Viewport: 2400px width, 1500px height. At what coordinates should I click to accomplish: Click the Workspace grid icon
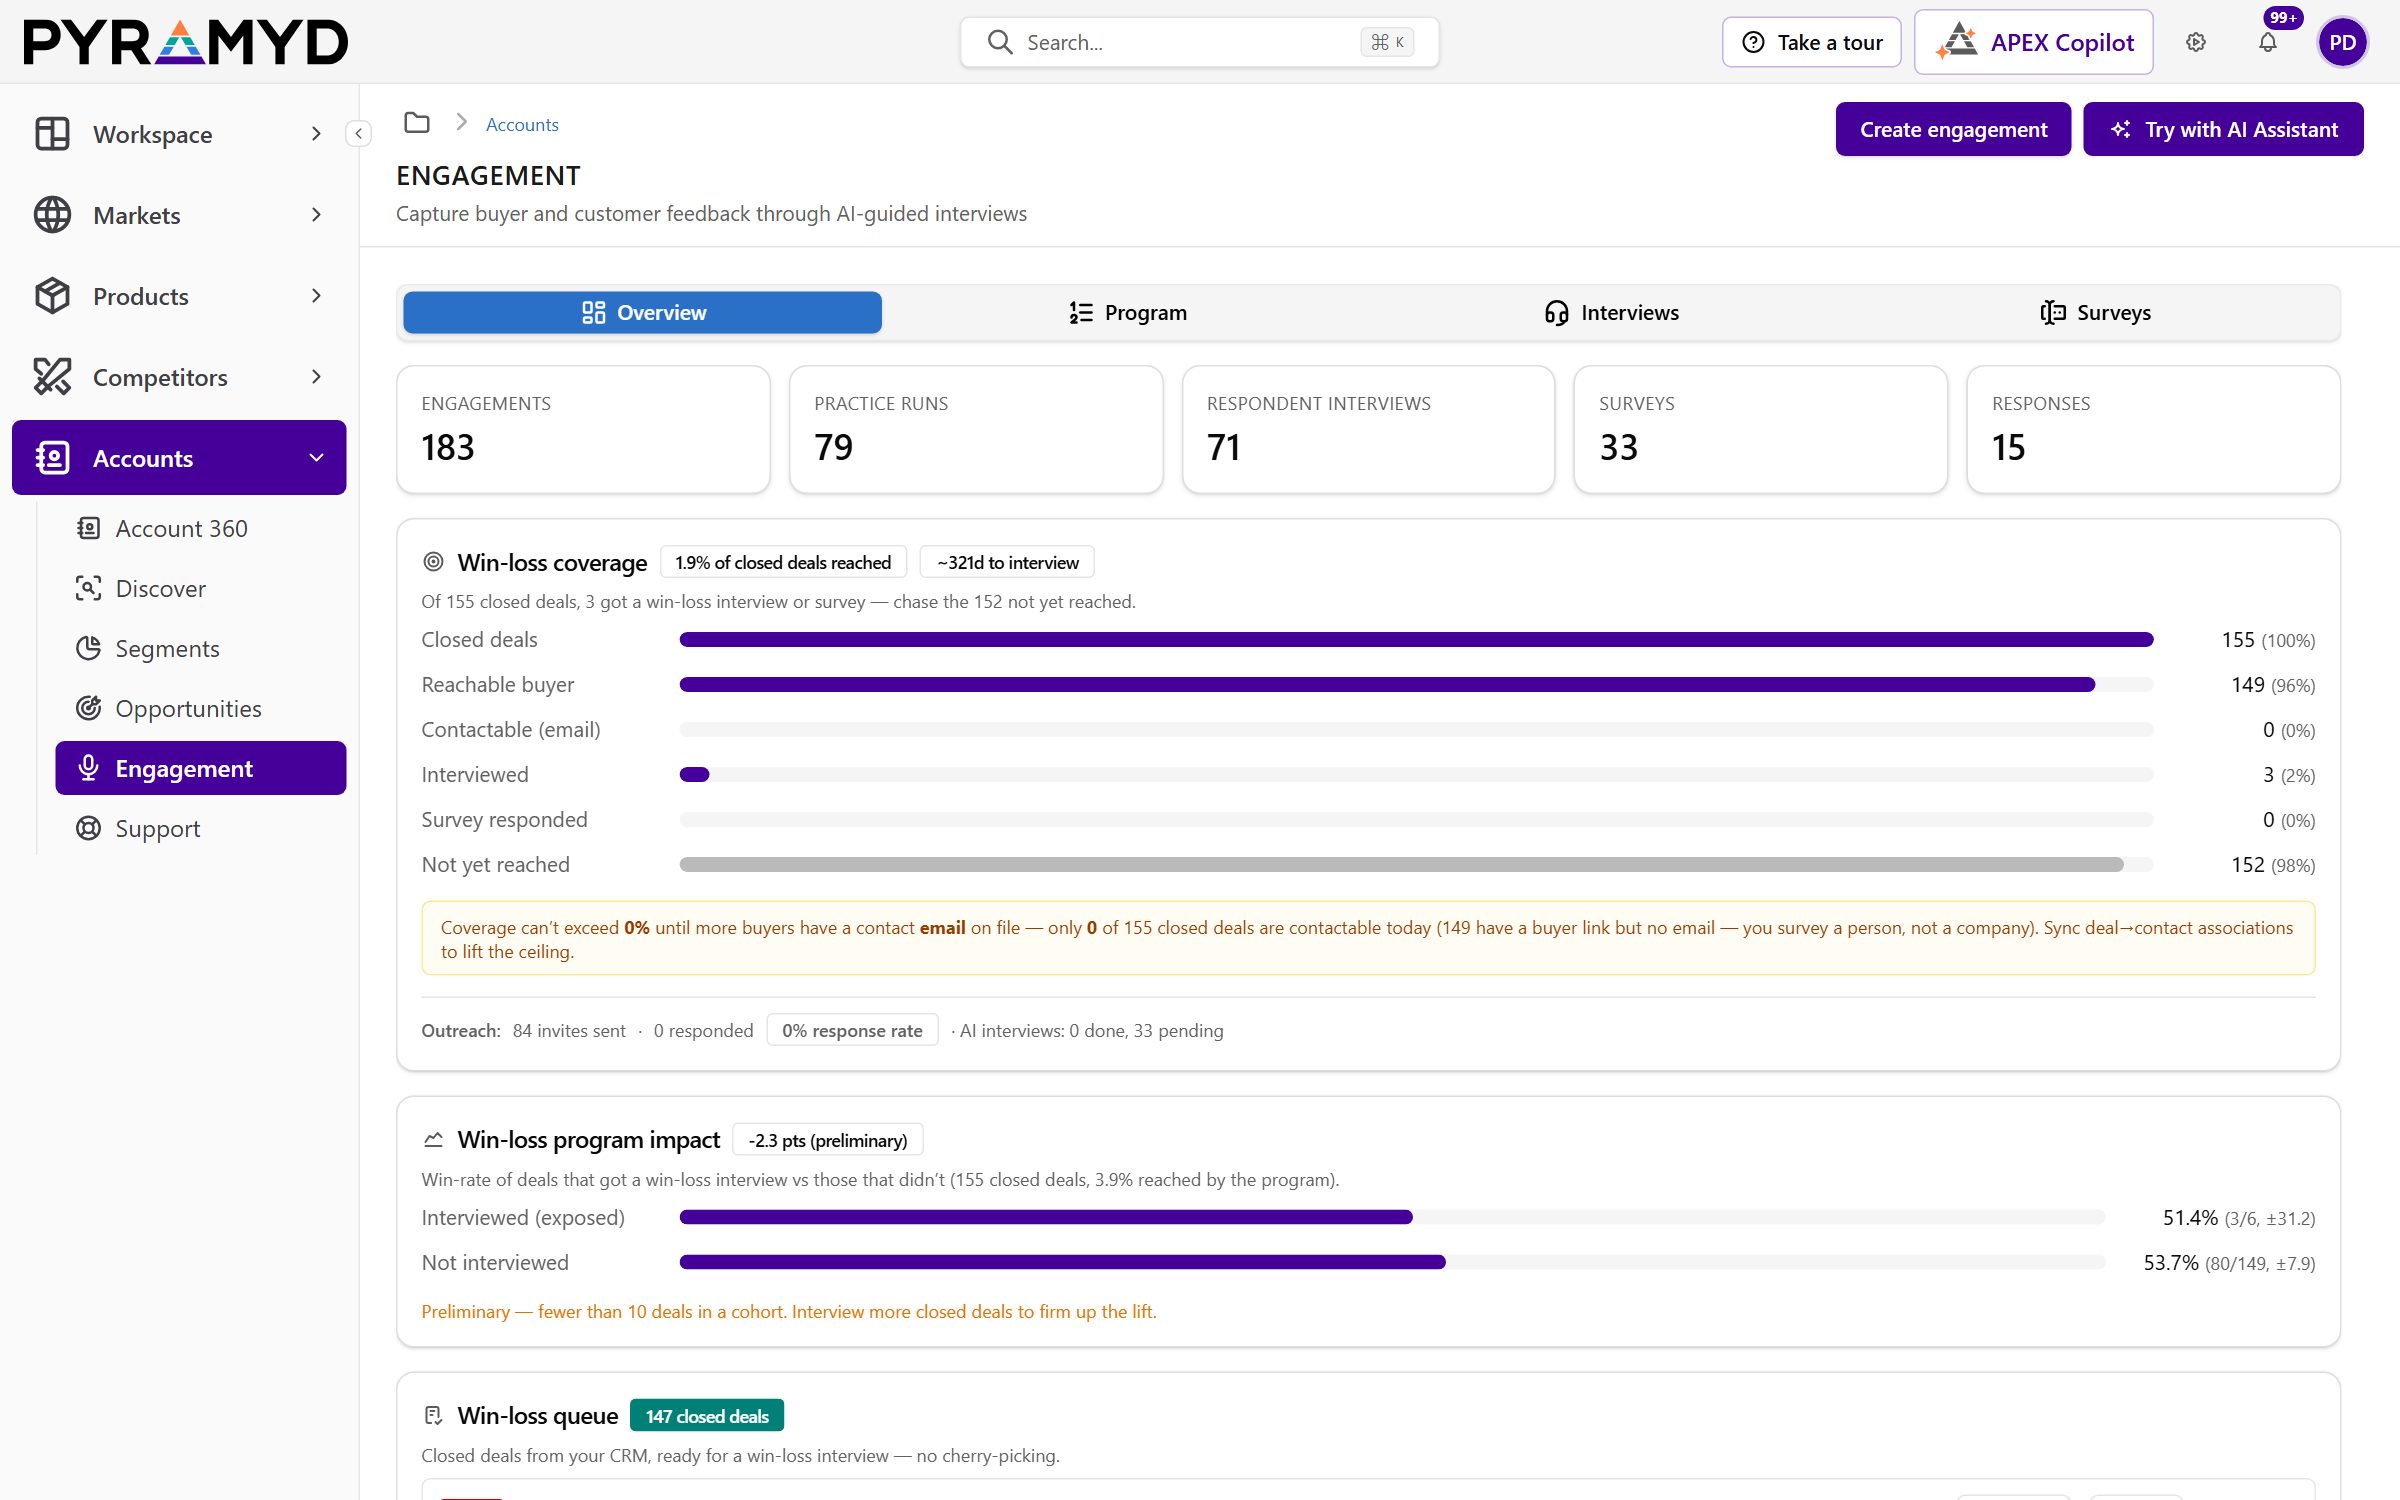(52, 134)
